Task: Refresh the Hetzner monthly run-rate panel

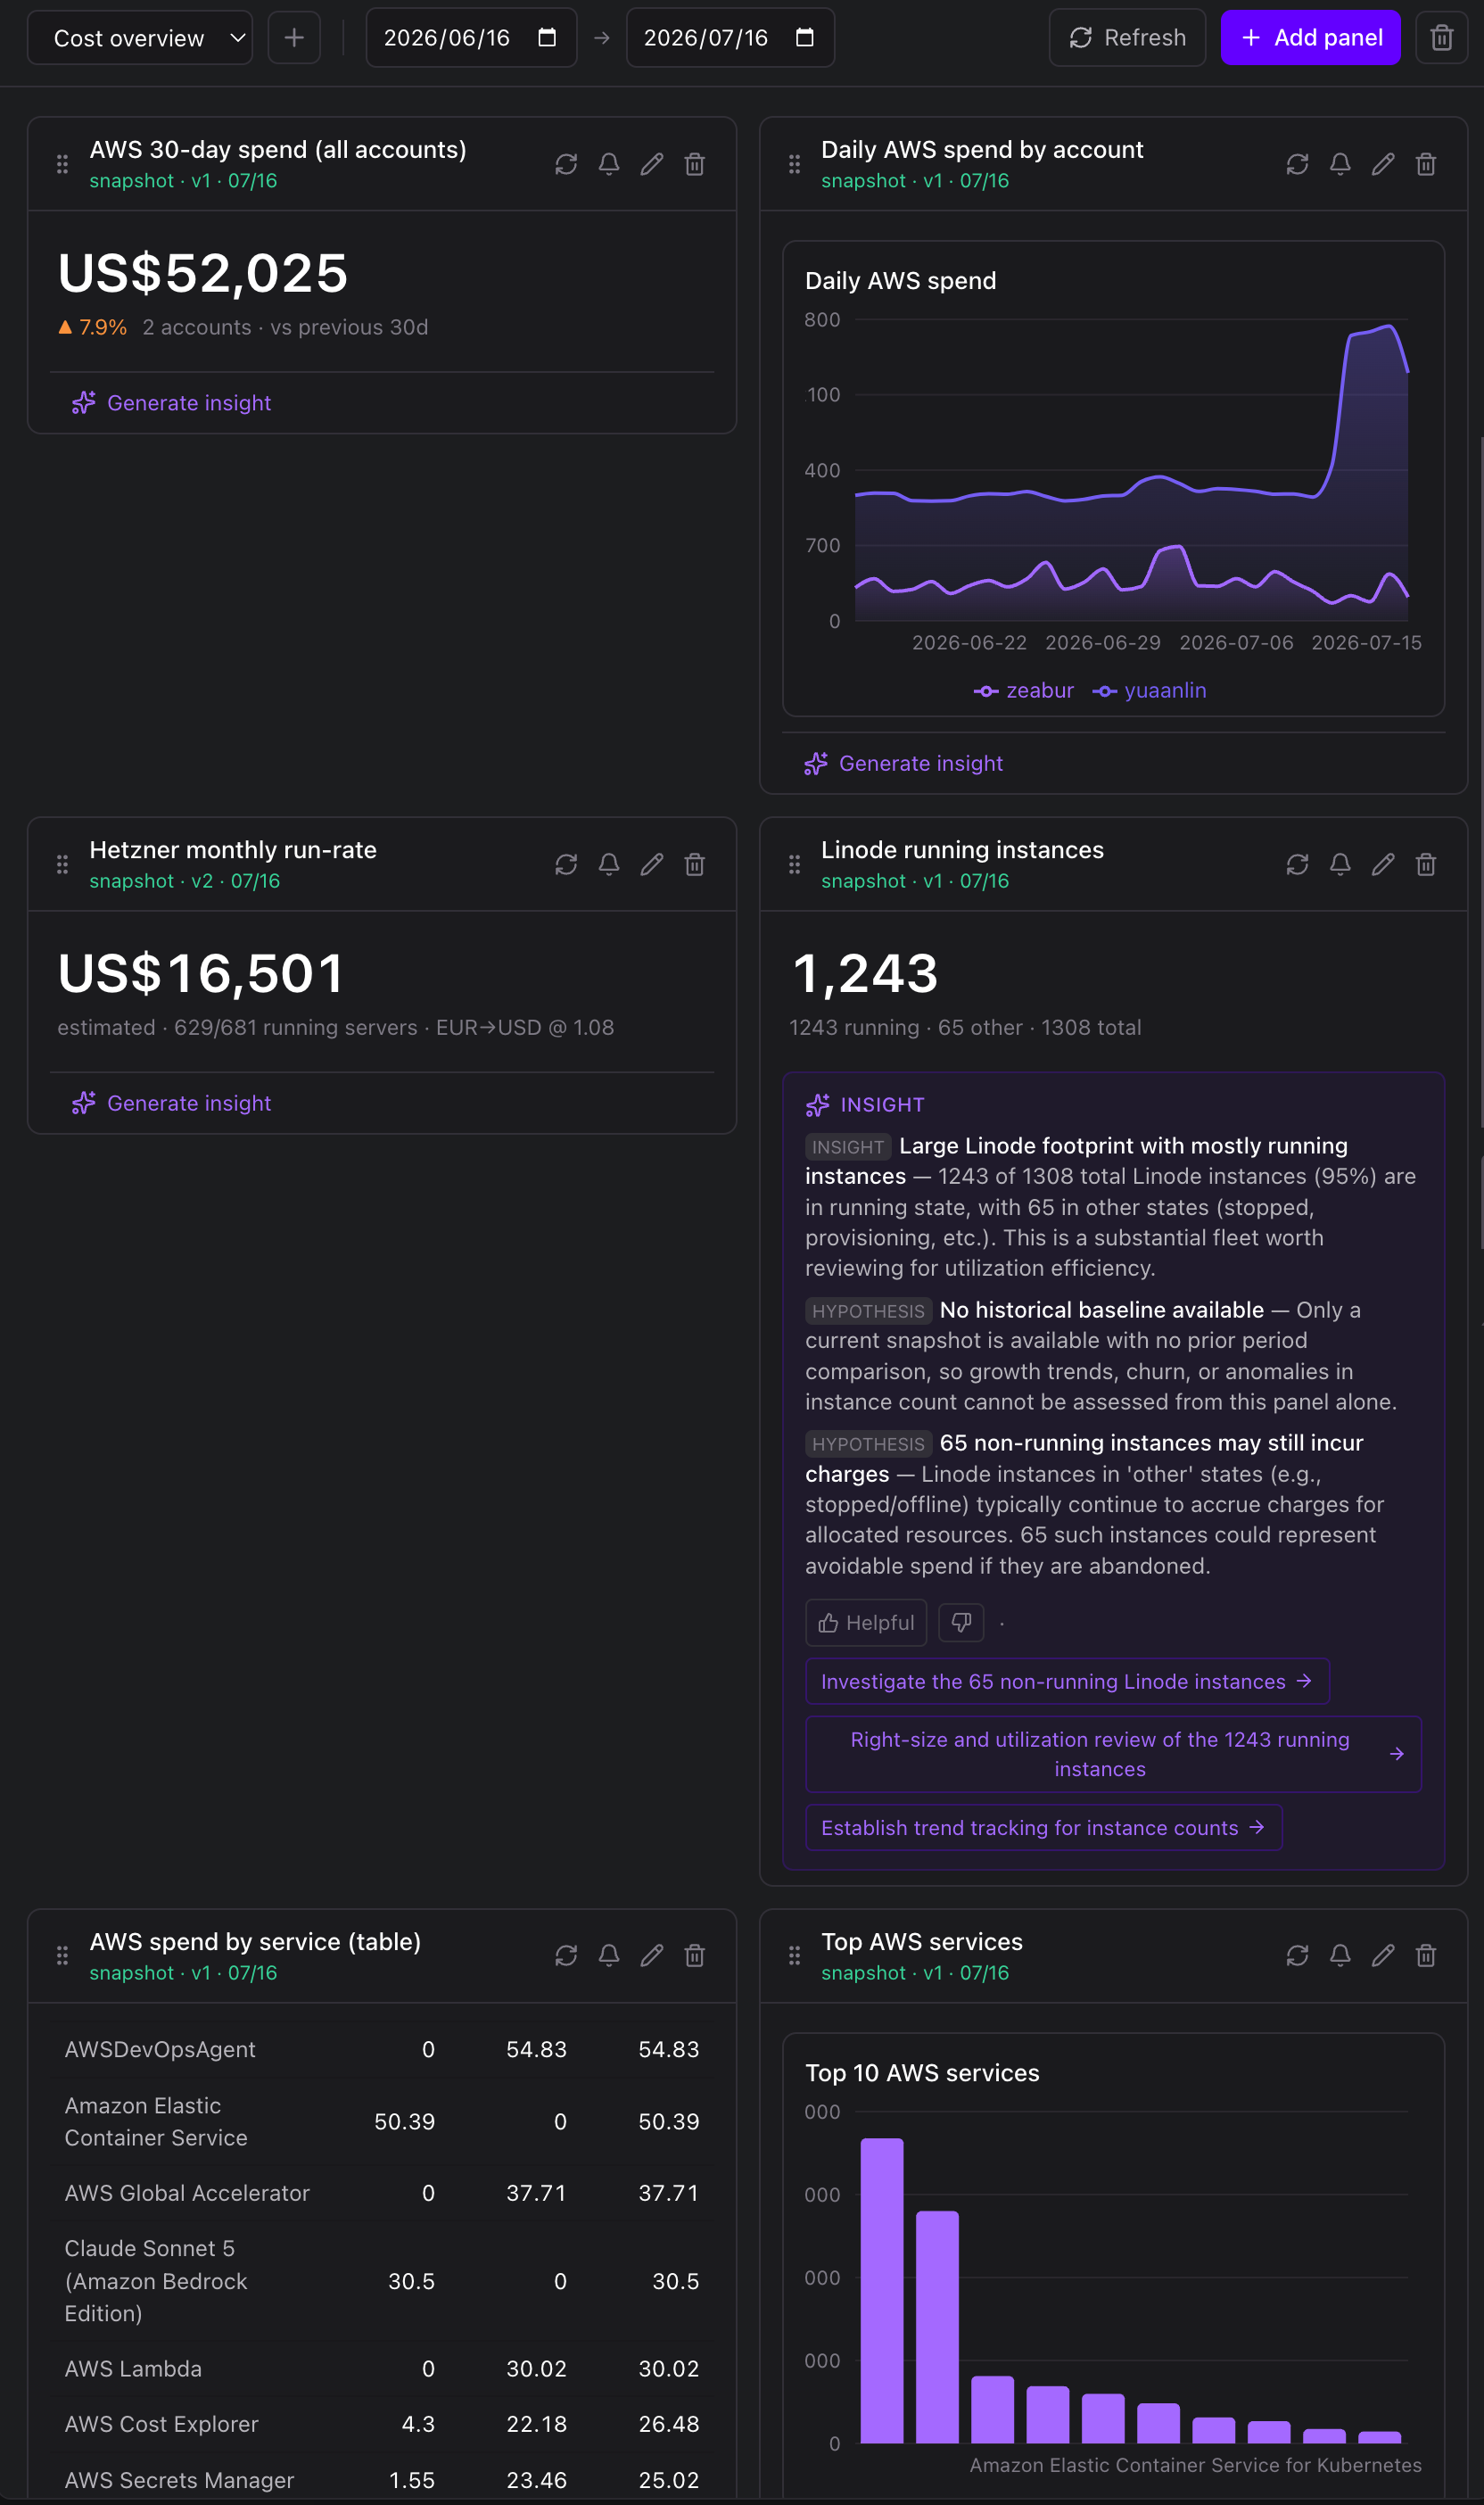Action: click(566, 864)
